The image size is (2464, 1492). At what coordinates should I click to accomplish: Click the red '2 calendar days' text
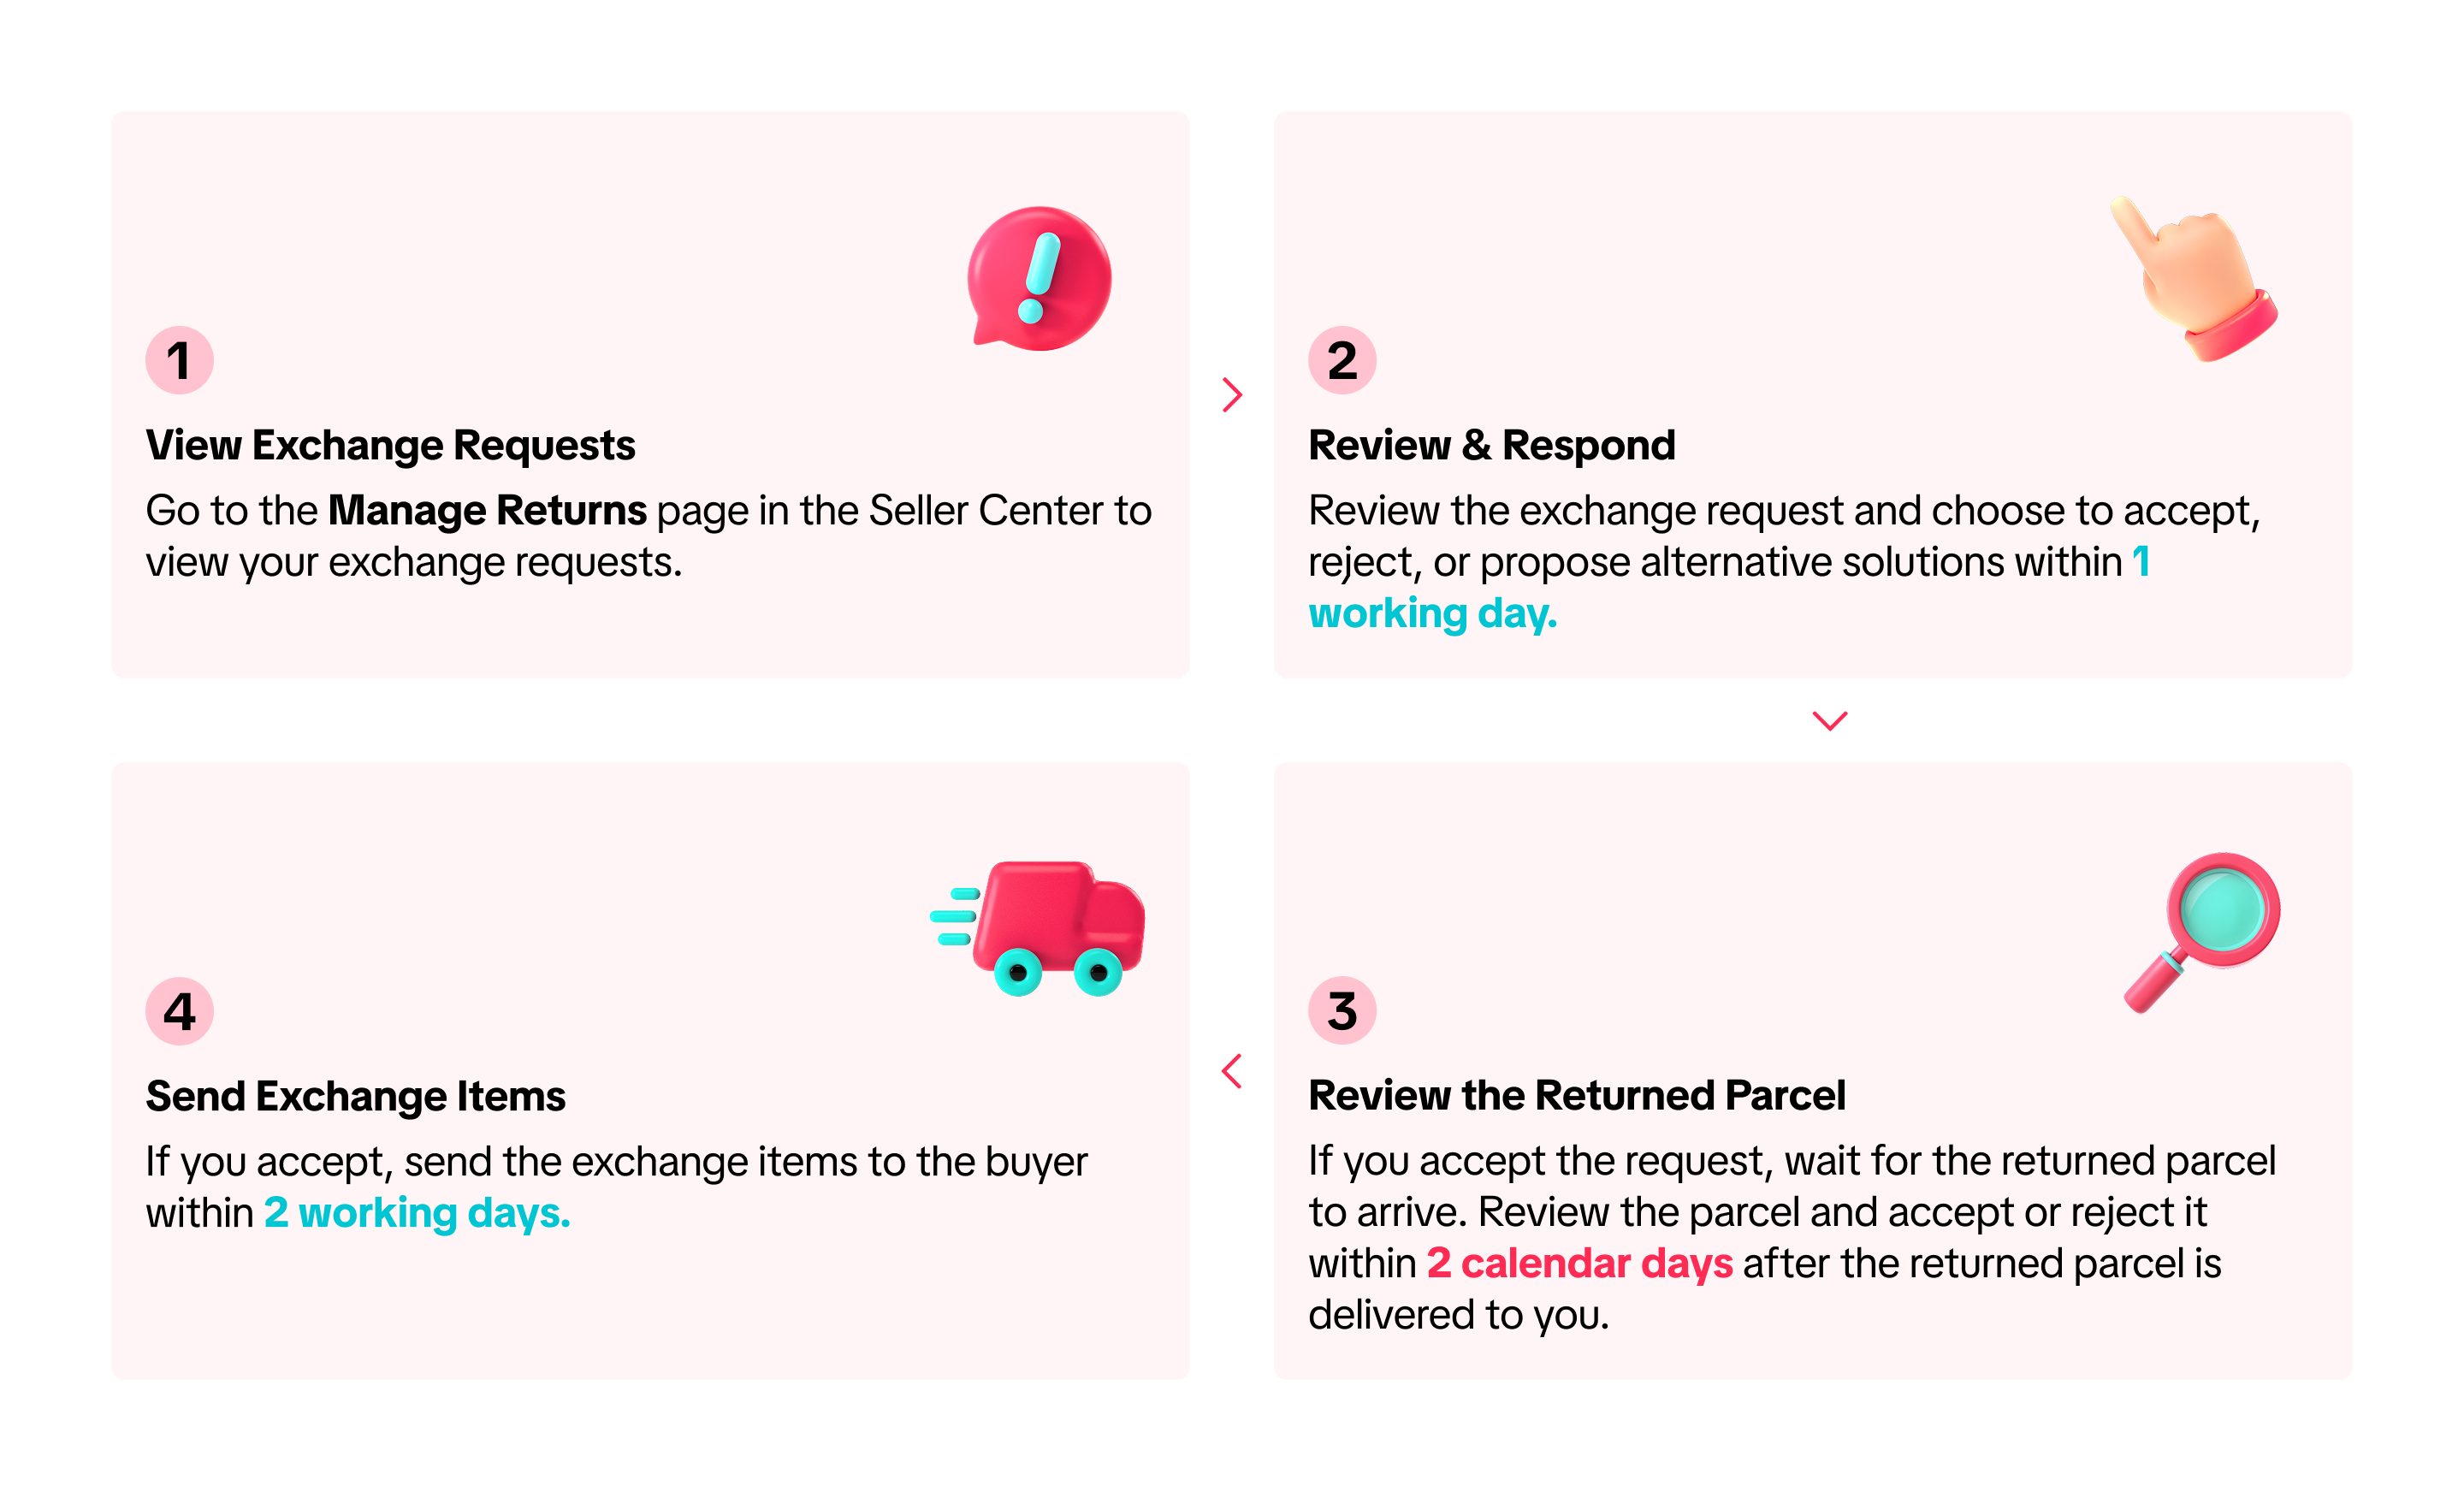click(x=1579, y=1264)
